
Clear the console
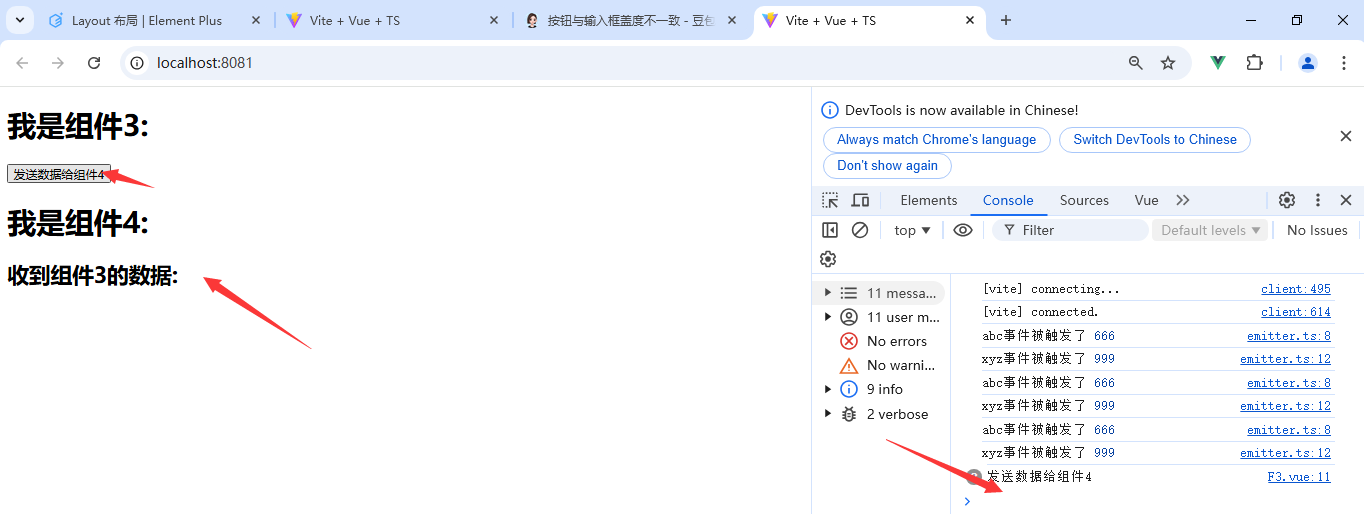click(860, 230)
